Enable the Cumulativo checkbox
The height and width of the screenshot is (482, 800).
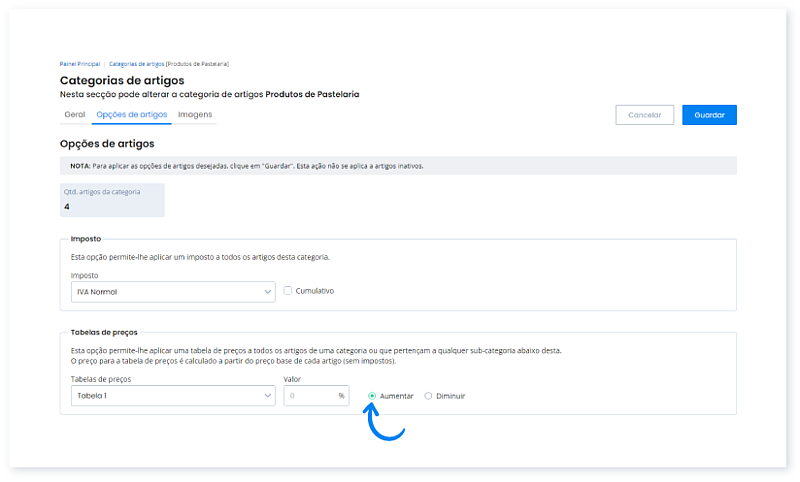(288, 291)
